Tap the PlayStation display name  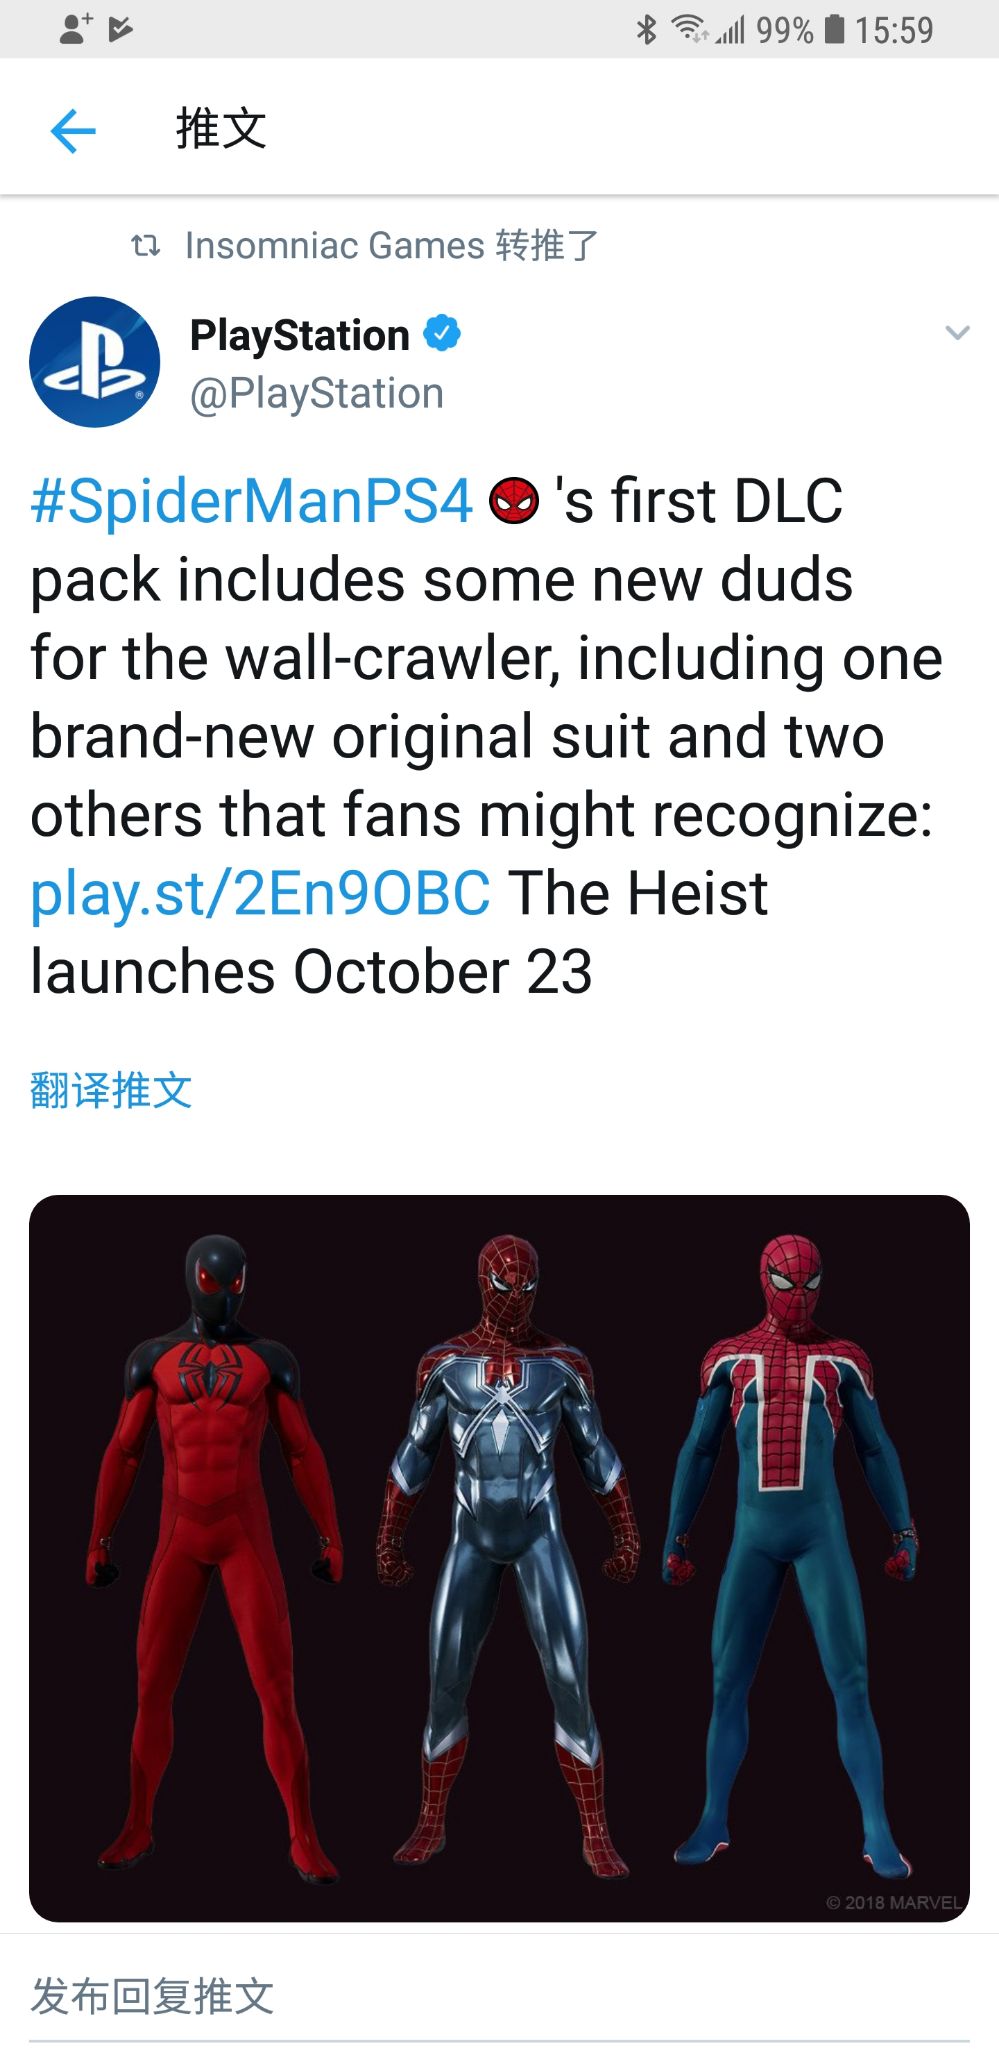[300, 335]
